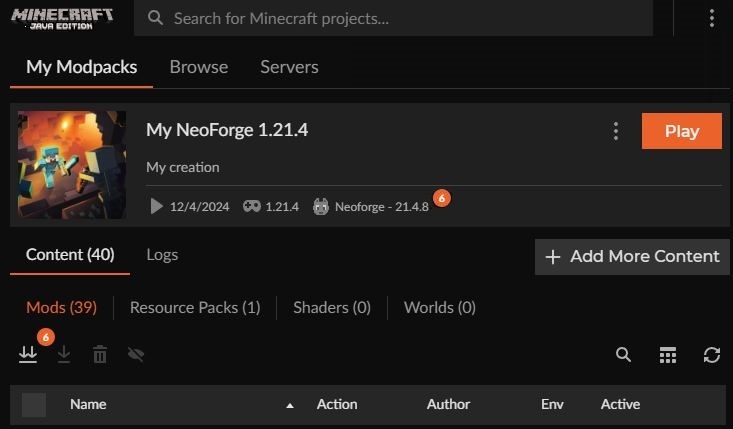
Task: Open modpack three-dot options menu
Action: (x=616, y=131)
